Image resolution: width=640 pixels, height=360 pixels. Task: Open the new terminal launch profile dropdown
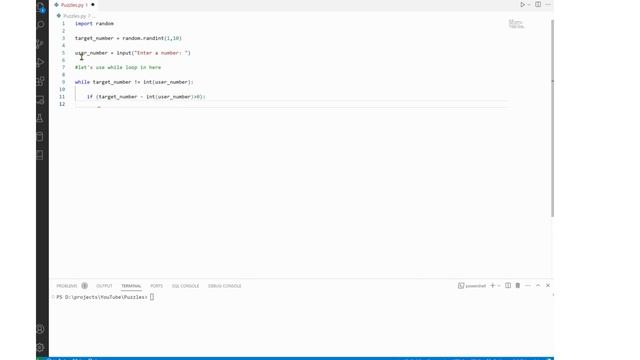499,286
